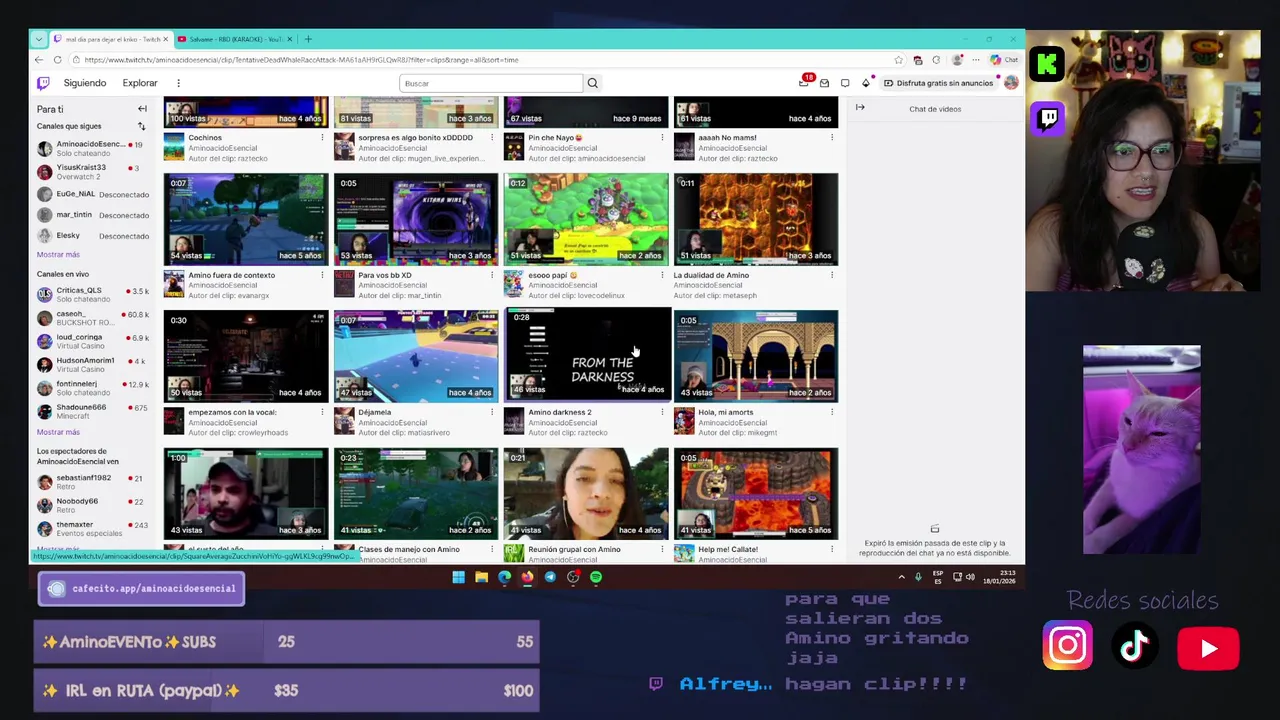Play the 'La dualidad de Amino' clip thumbnail
The image size is (1280, 720).
click(756, 219)
